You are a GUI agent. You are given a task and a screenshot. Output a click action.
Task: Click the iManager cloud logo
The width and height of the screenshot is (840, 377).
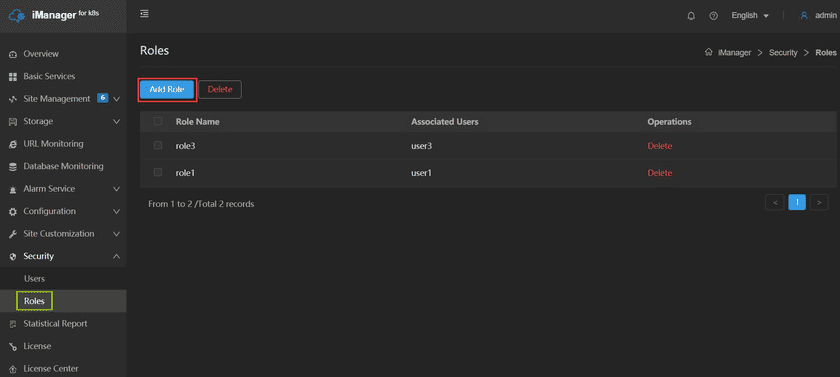coord(17,16)
